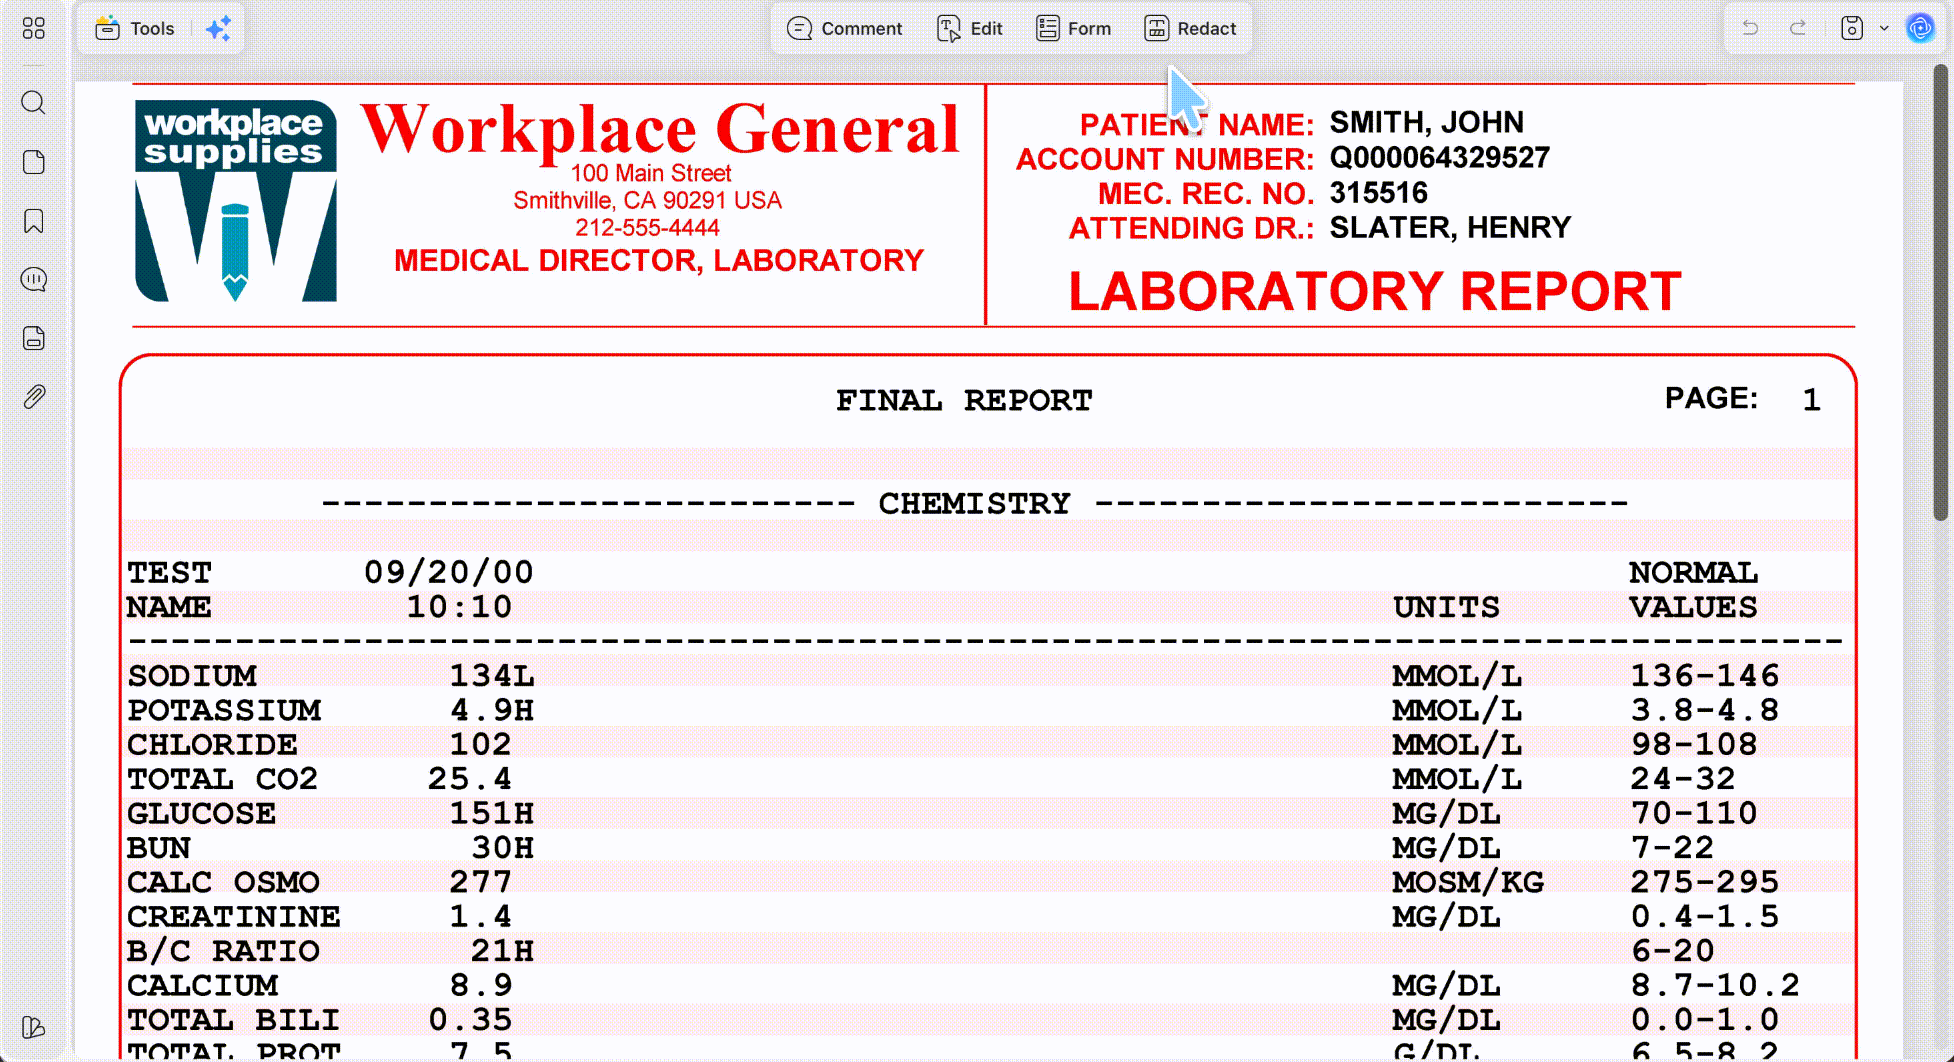Click the save document icon
Image resolution: width=1954 pixels, height=1062 pixels.
tap(1852, 28)
